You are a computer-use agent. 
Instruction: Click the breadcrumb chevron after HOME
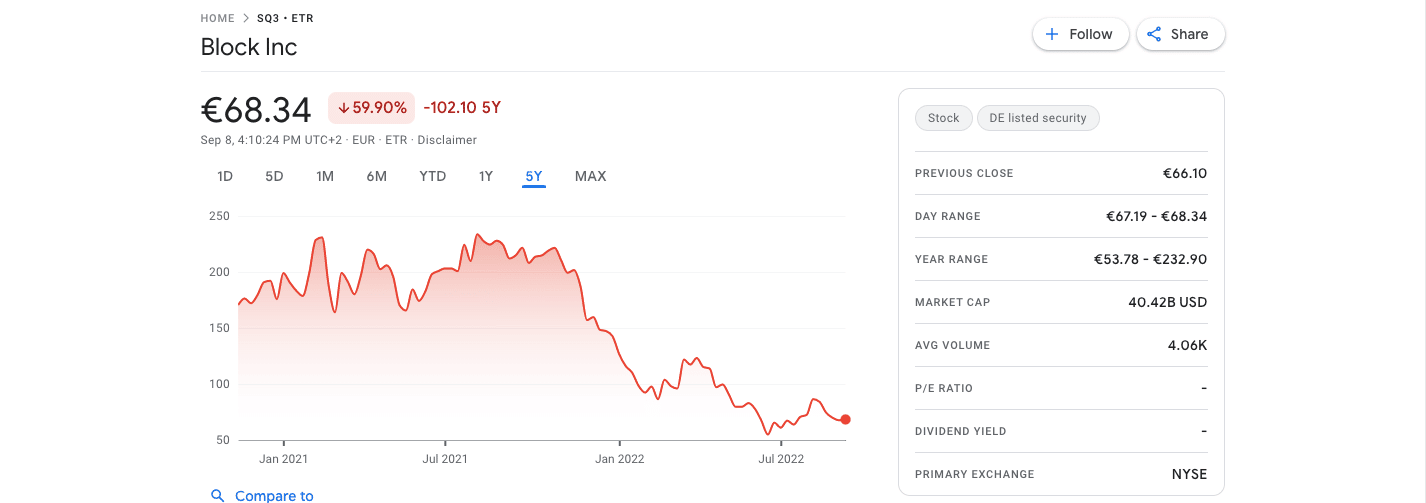pos(246,18)
